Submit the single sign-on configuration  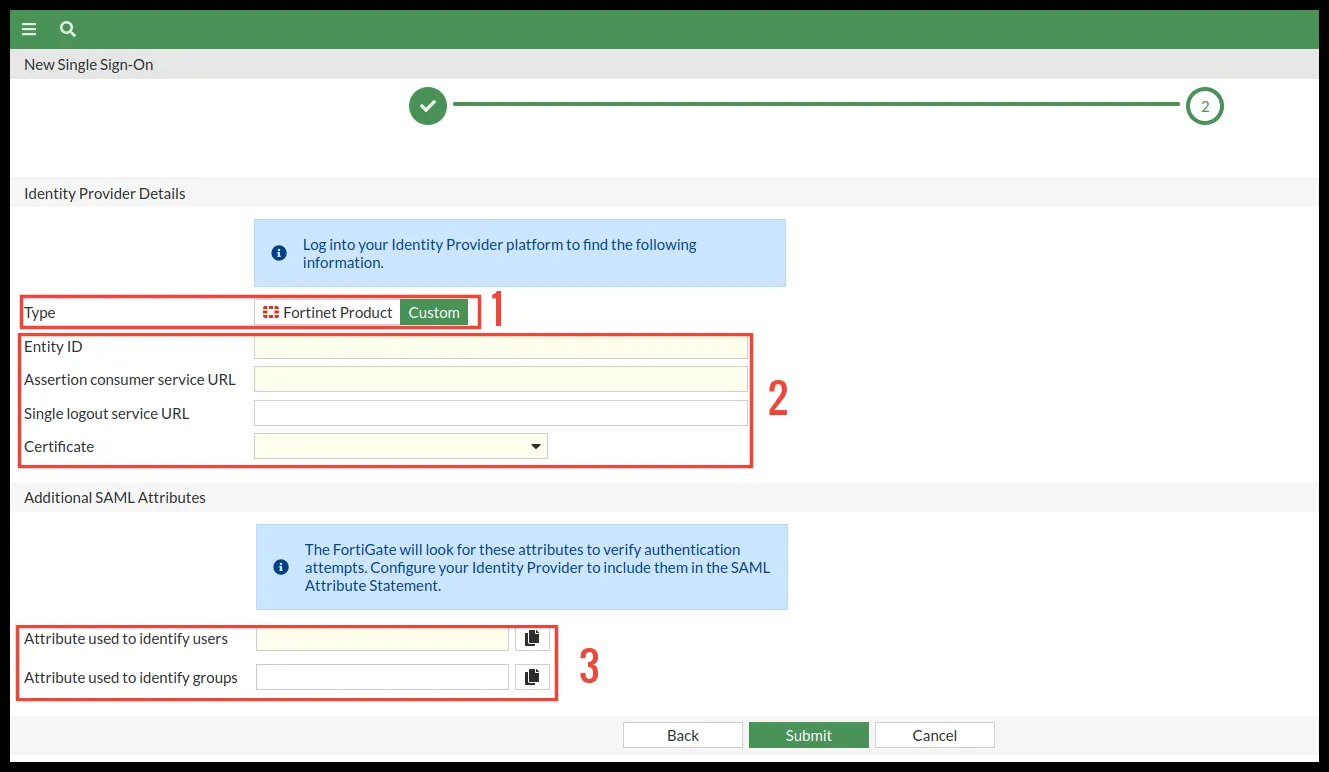click(x=809, y=735)
